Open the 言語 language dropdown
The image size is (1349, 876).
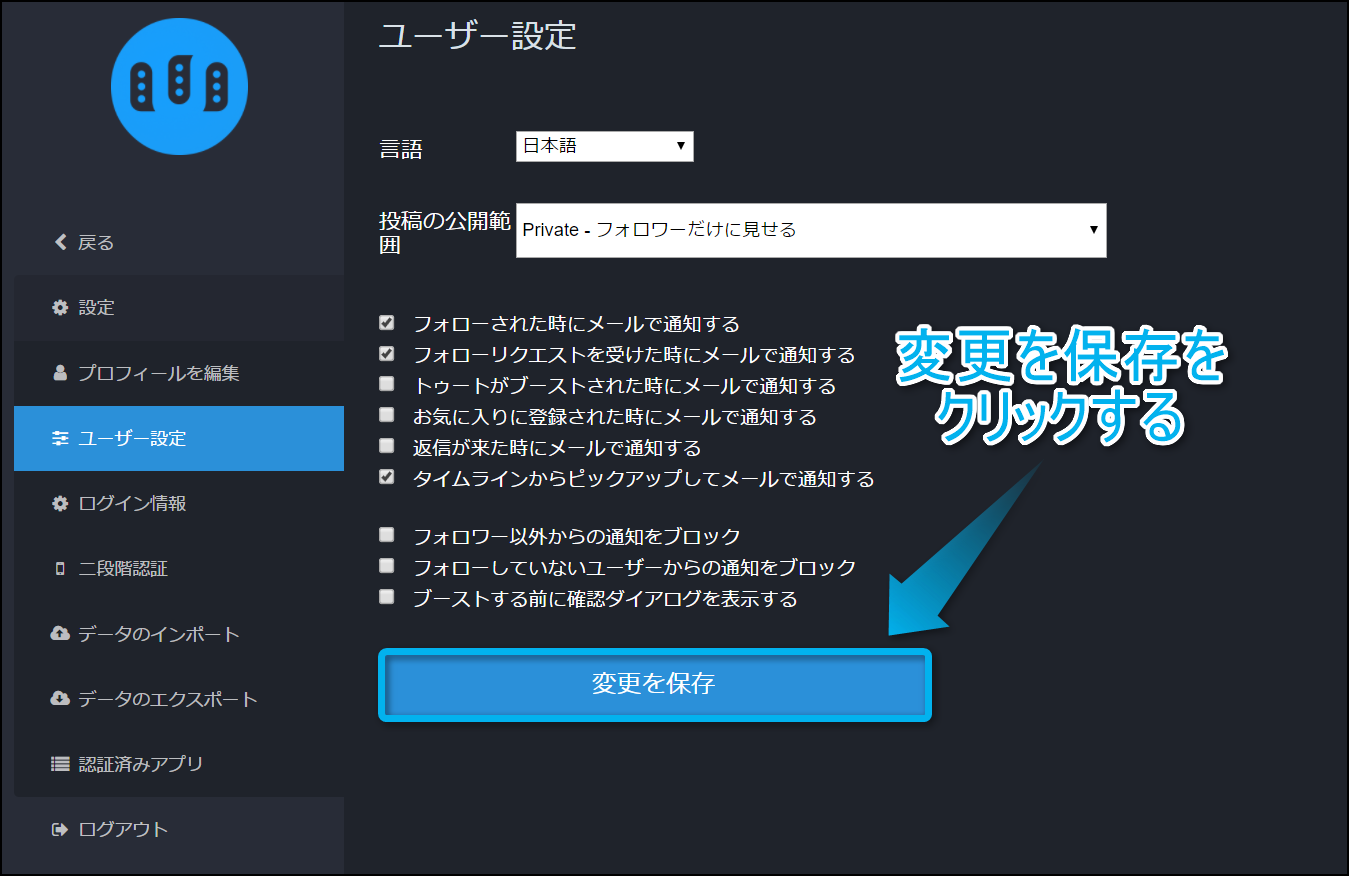(x=604, y=146)
